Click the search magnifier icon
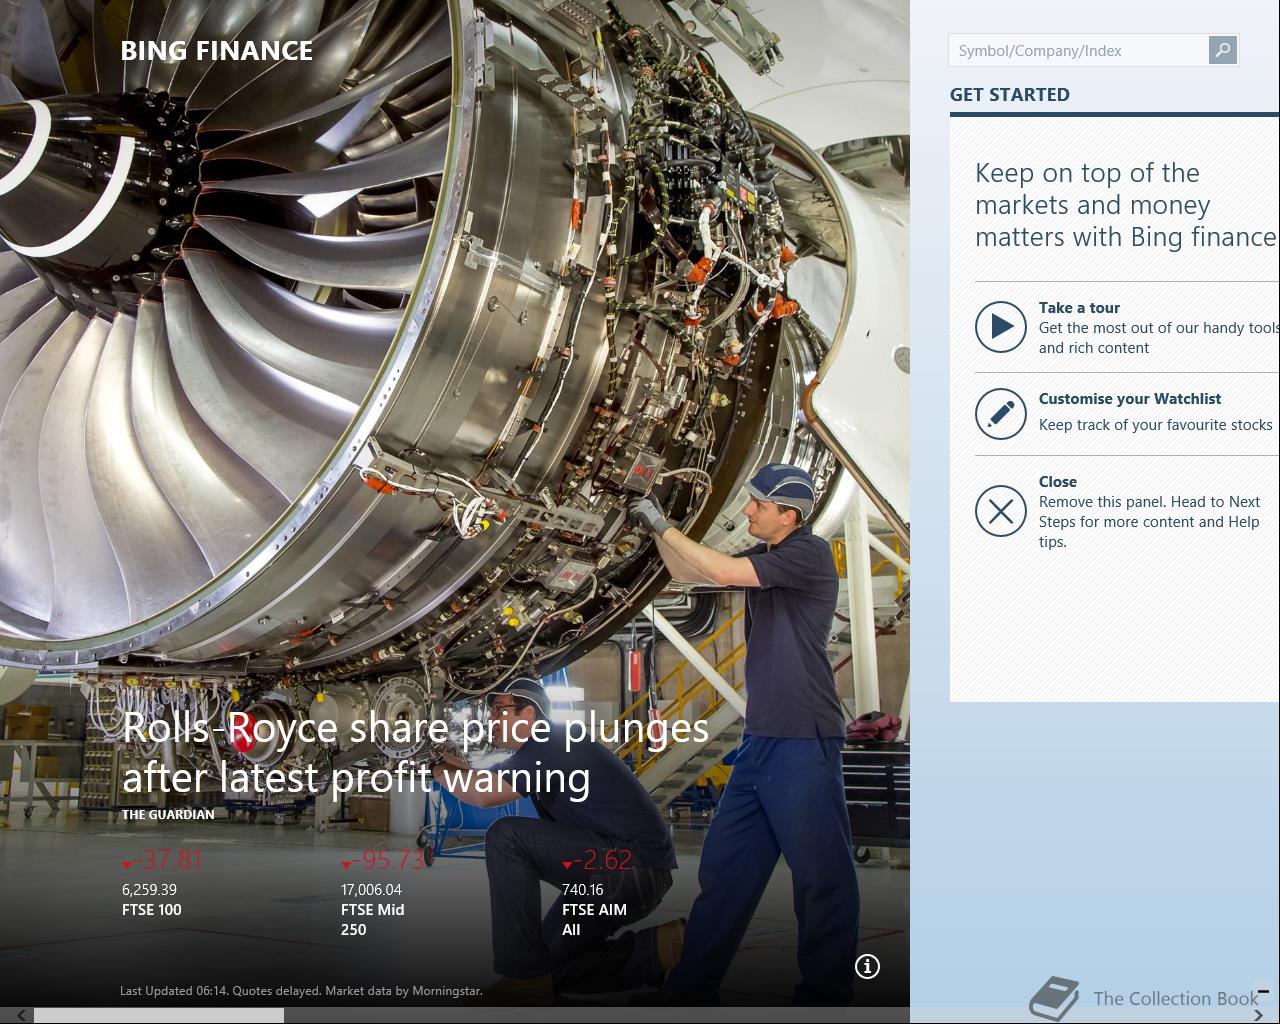Viewport: 1280px width, 1024px height. tap(1222, 50)
